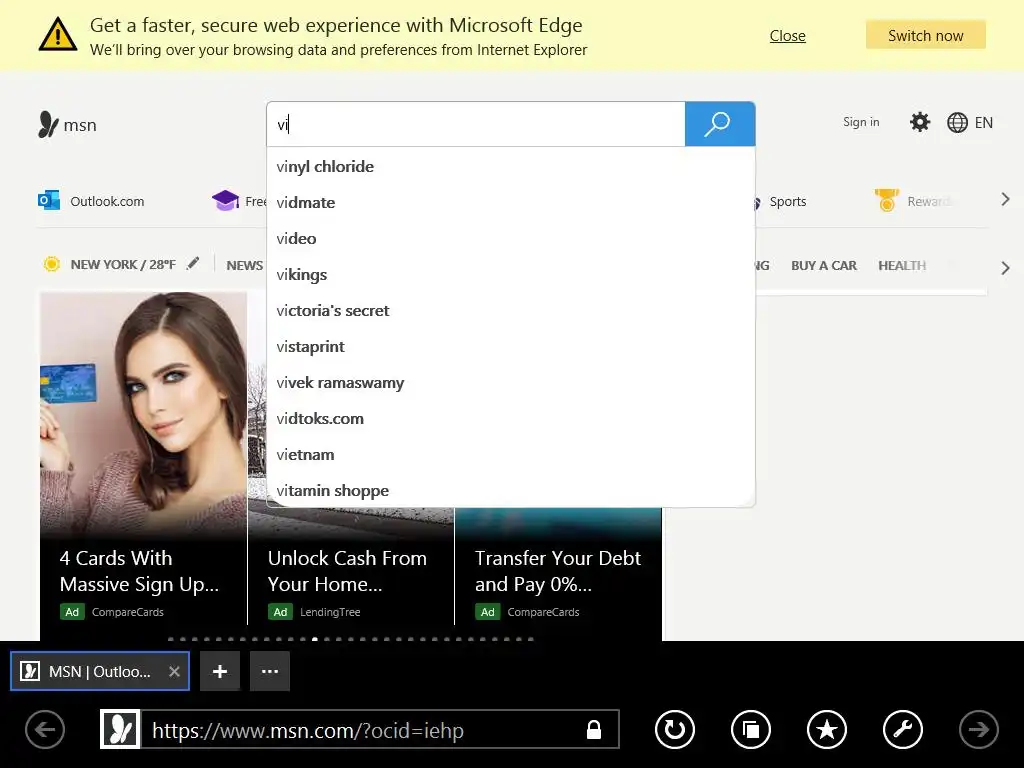The height and width of the screenshot is (768, 1024).
Task: Choose the 'vidtoks.com' suggestion
Action: coord(511,419)
